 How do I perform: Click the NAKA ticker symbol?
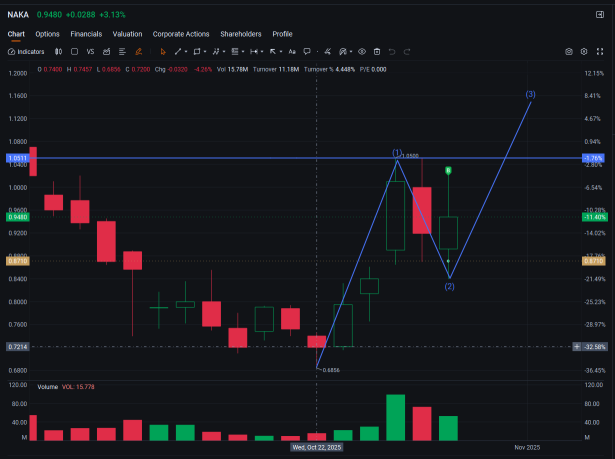18,15
